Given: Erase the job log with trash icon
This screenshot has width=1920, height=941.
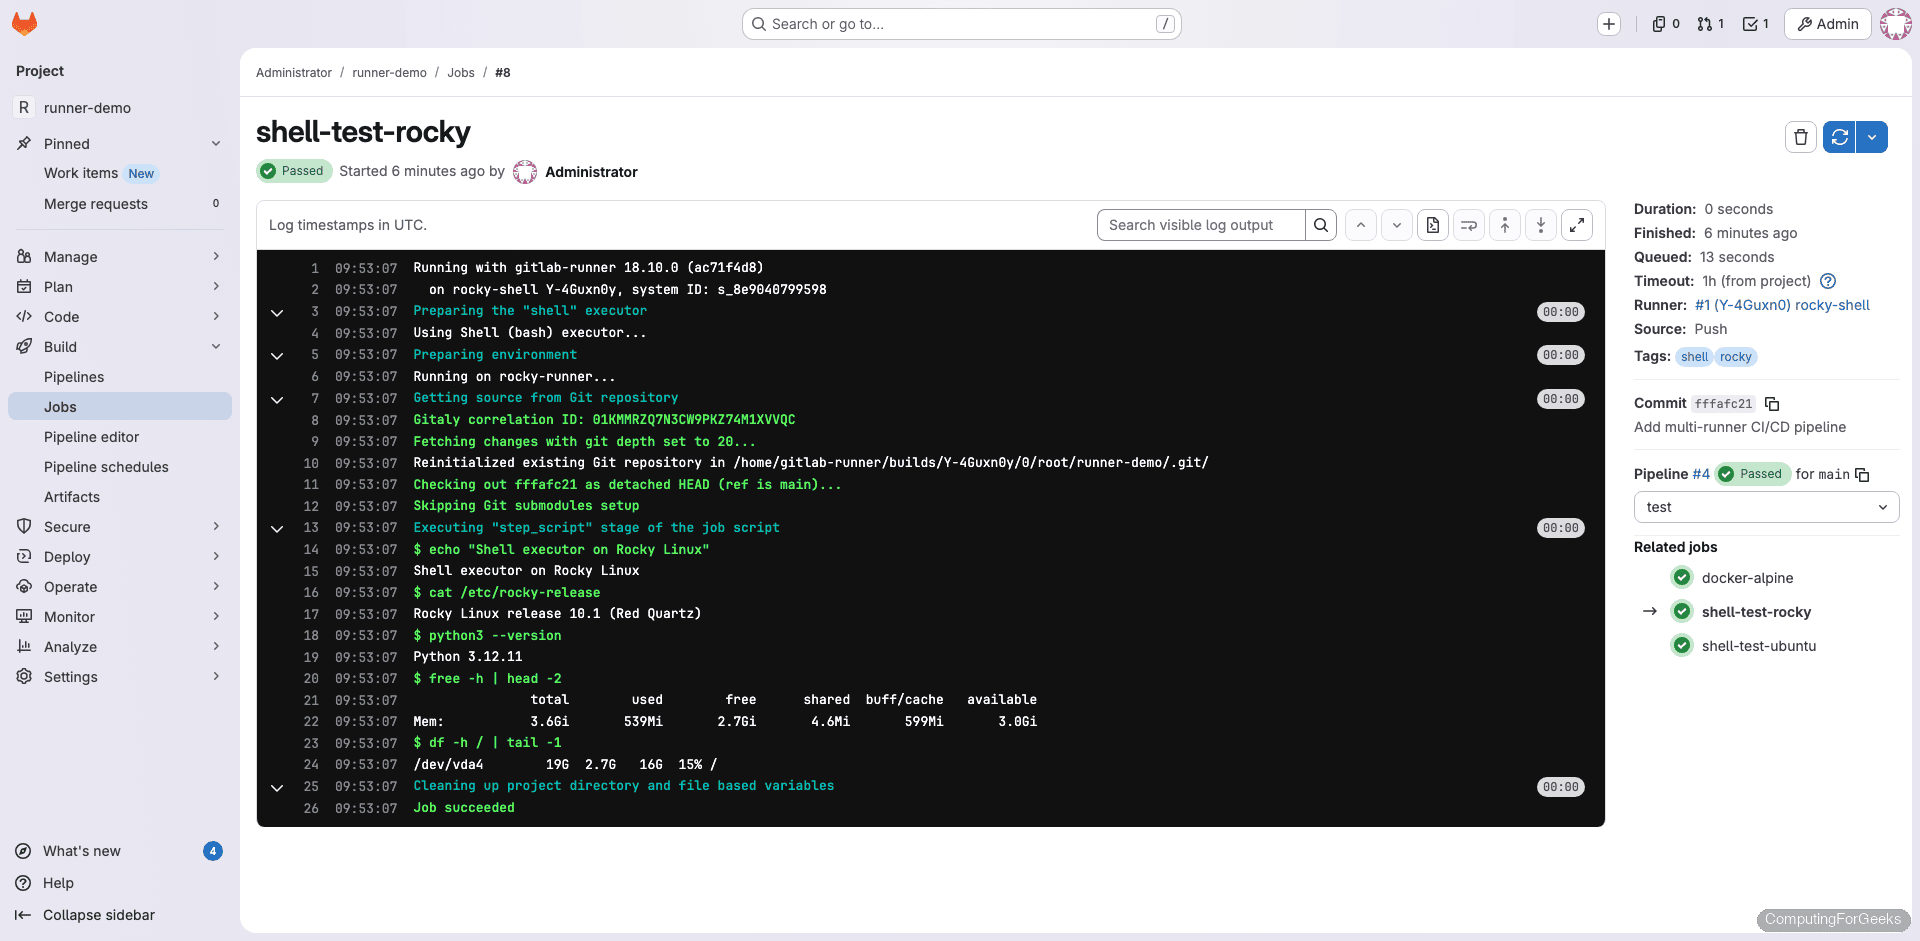Looking at the screenshot, I should pos(1801,137).
